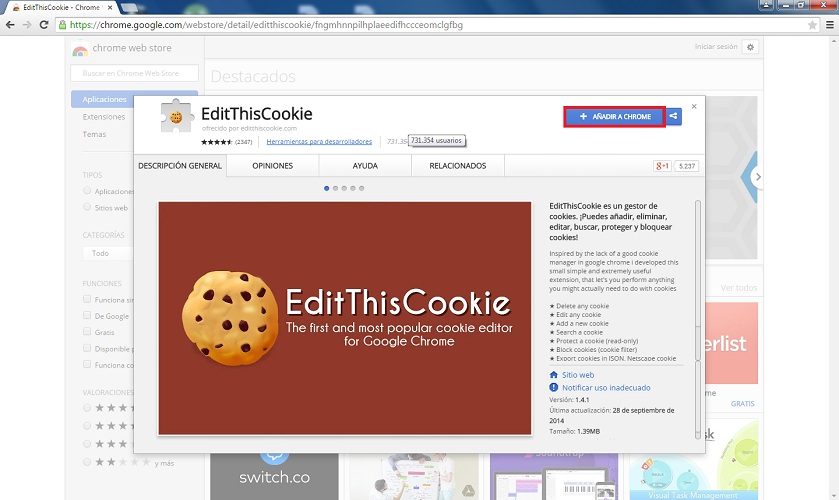Click the 5.237 plus-one counter

point(687,166)
